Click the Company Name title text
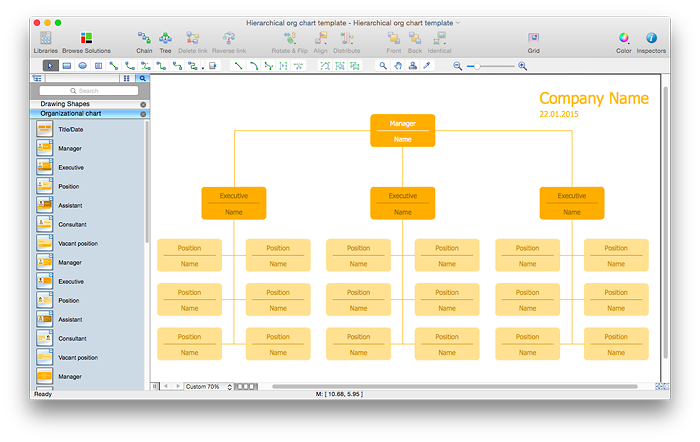The width and height of the screenshot is (700, 442). (x=594, y=98)
